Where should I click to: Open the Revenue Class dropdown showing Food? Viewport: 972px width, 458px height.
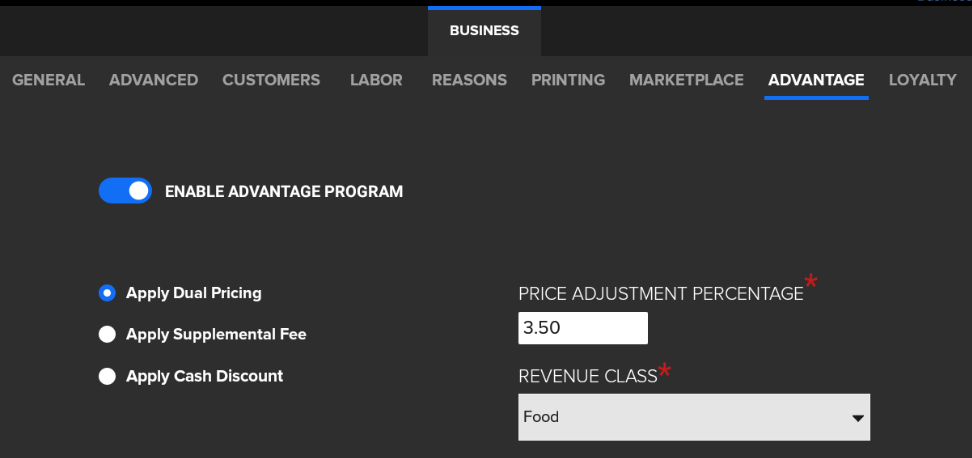(x=680, y=417)
